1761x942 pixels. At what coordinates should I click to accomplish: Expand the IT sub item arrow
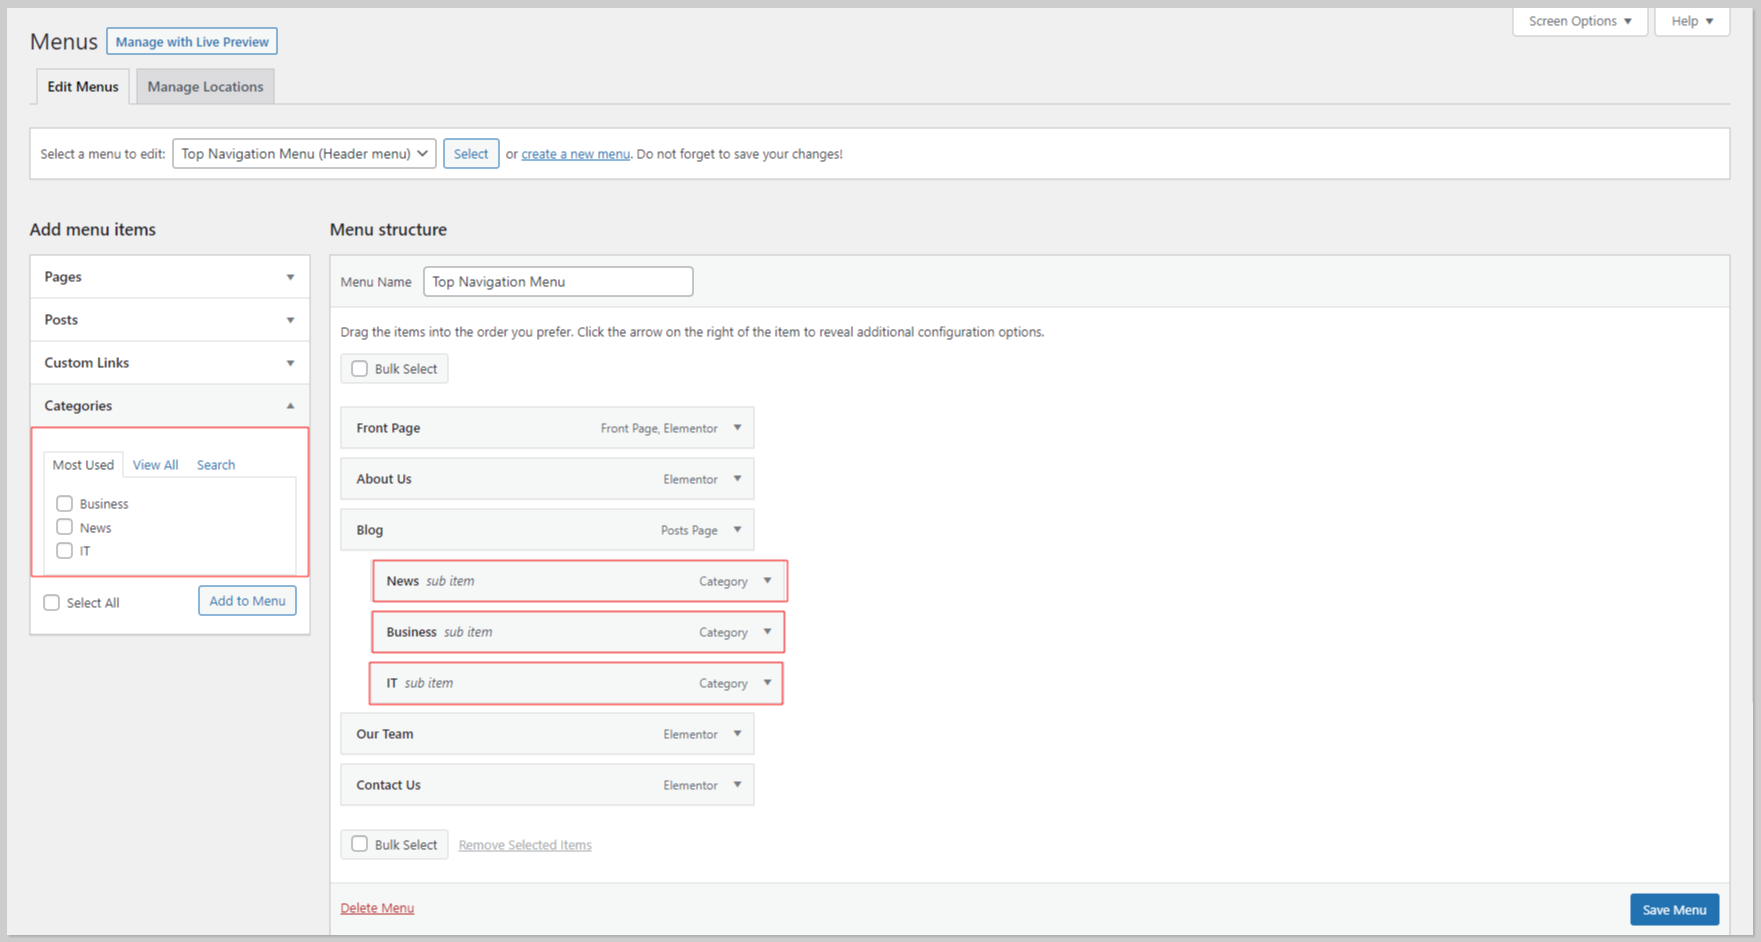[767, 683]
